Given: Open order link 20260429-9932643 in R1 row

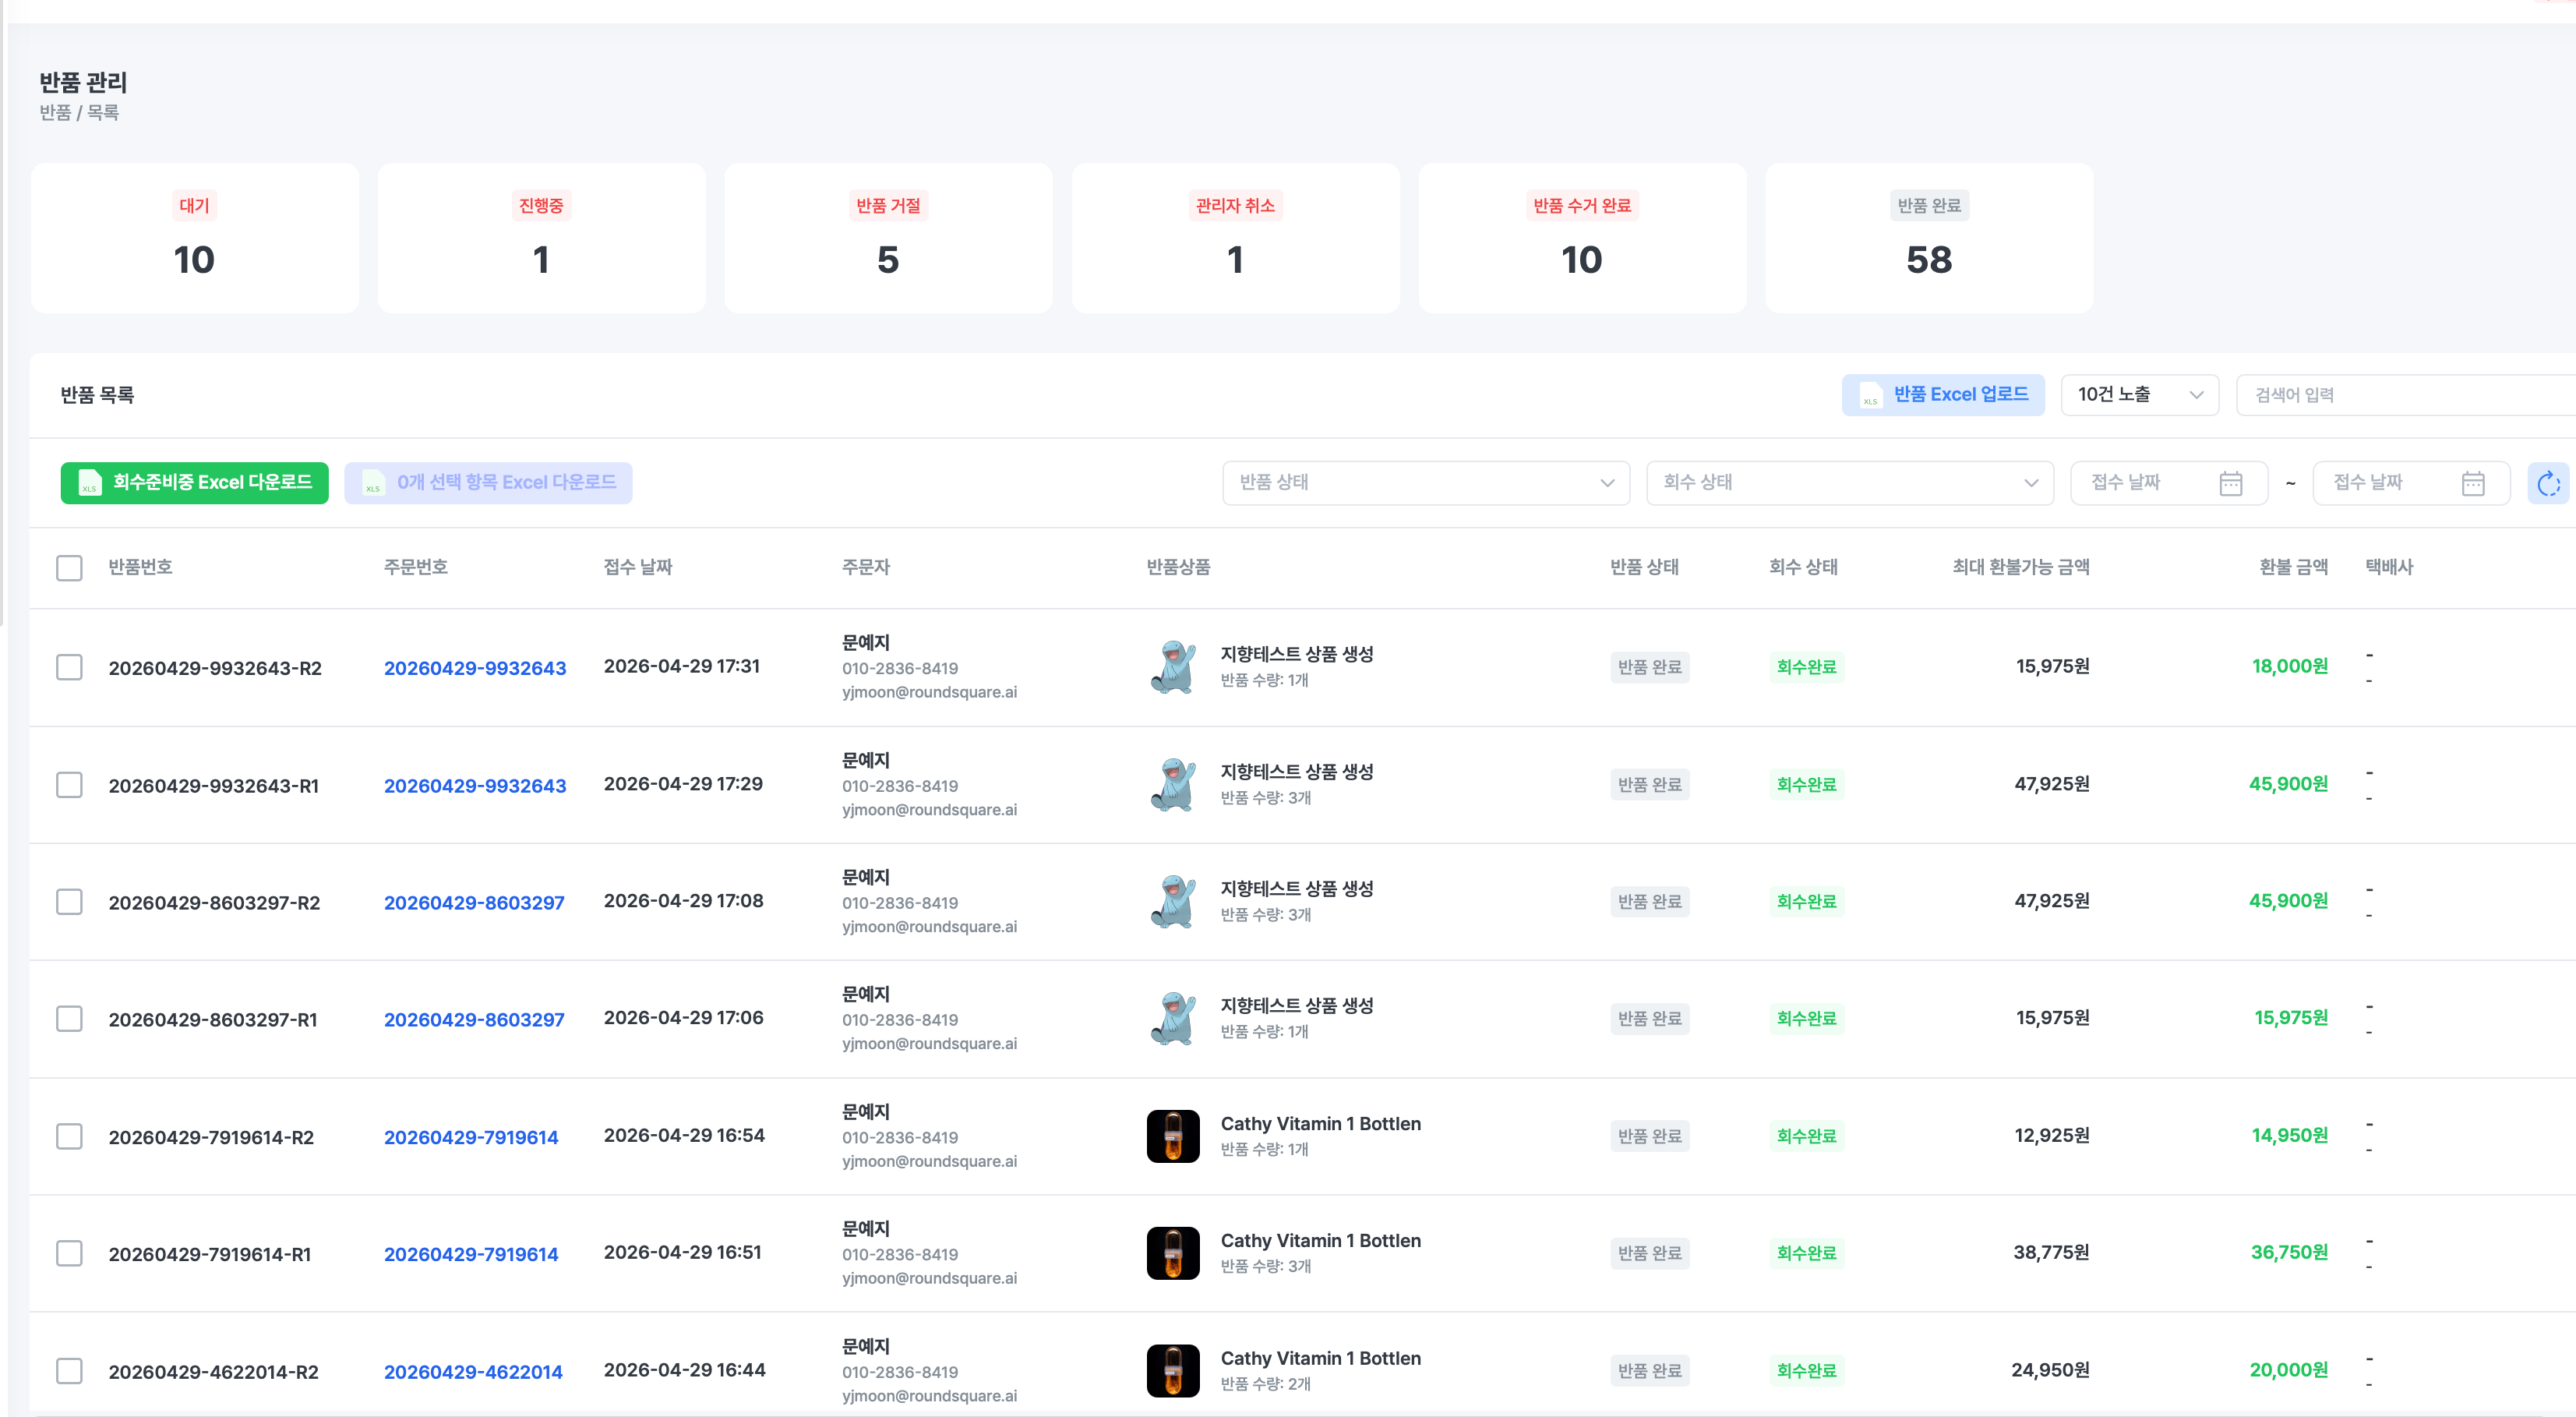Looking at the screenshot, I should click(475, 786).
